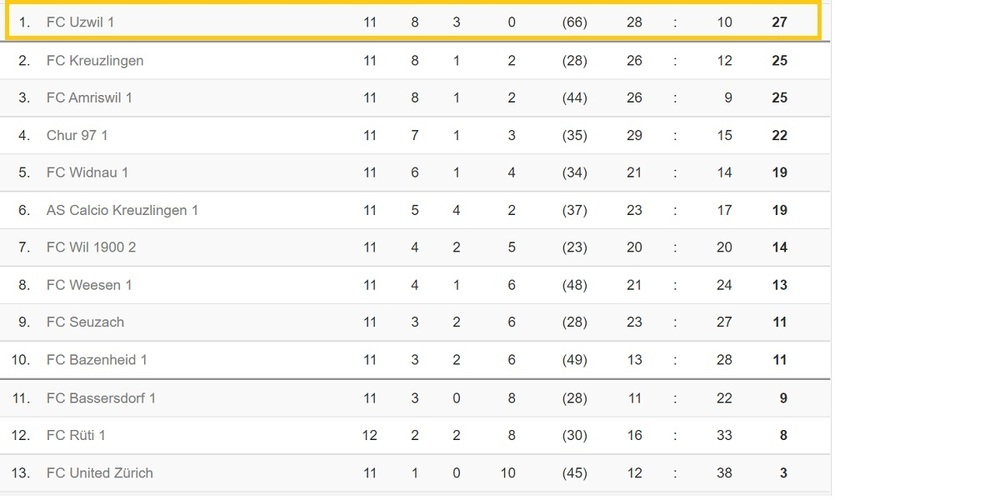
Task: Select the (66) value in FC Uzwil row
Action: [x=575, y=22]
